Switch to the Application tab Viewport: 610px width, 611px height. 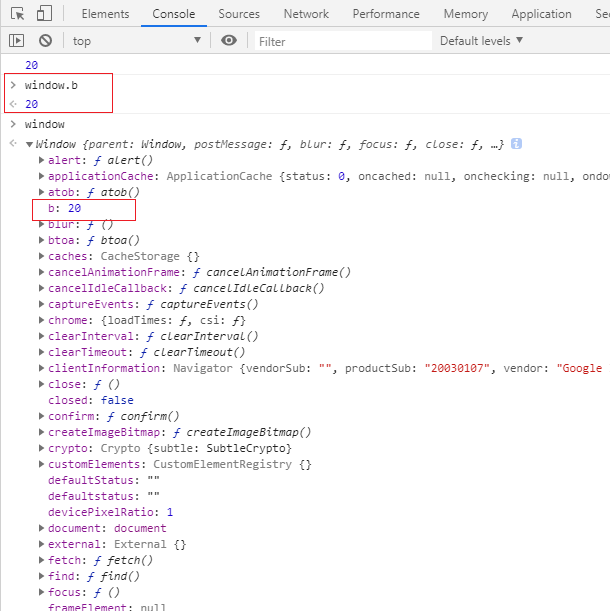541,14
